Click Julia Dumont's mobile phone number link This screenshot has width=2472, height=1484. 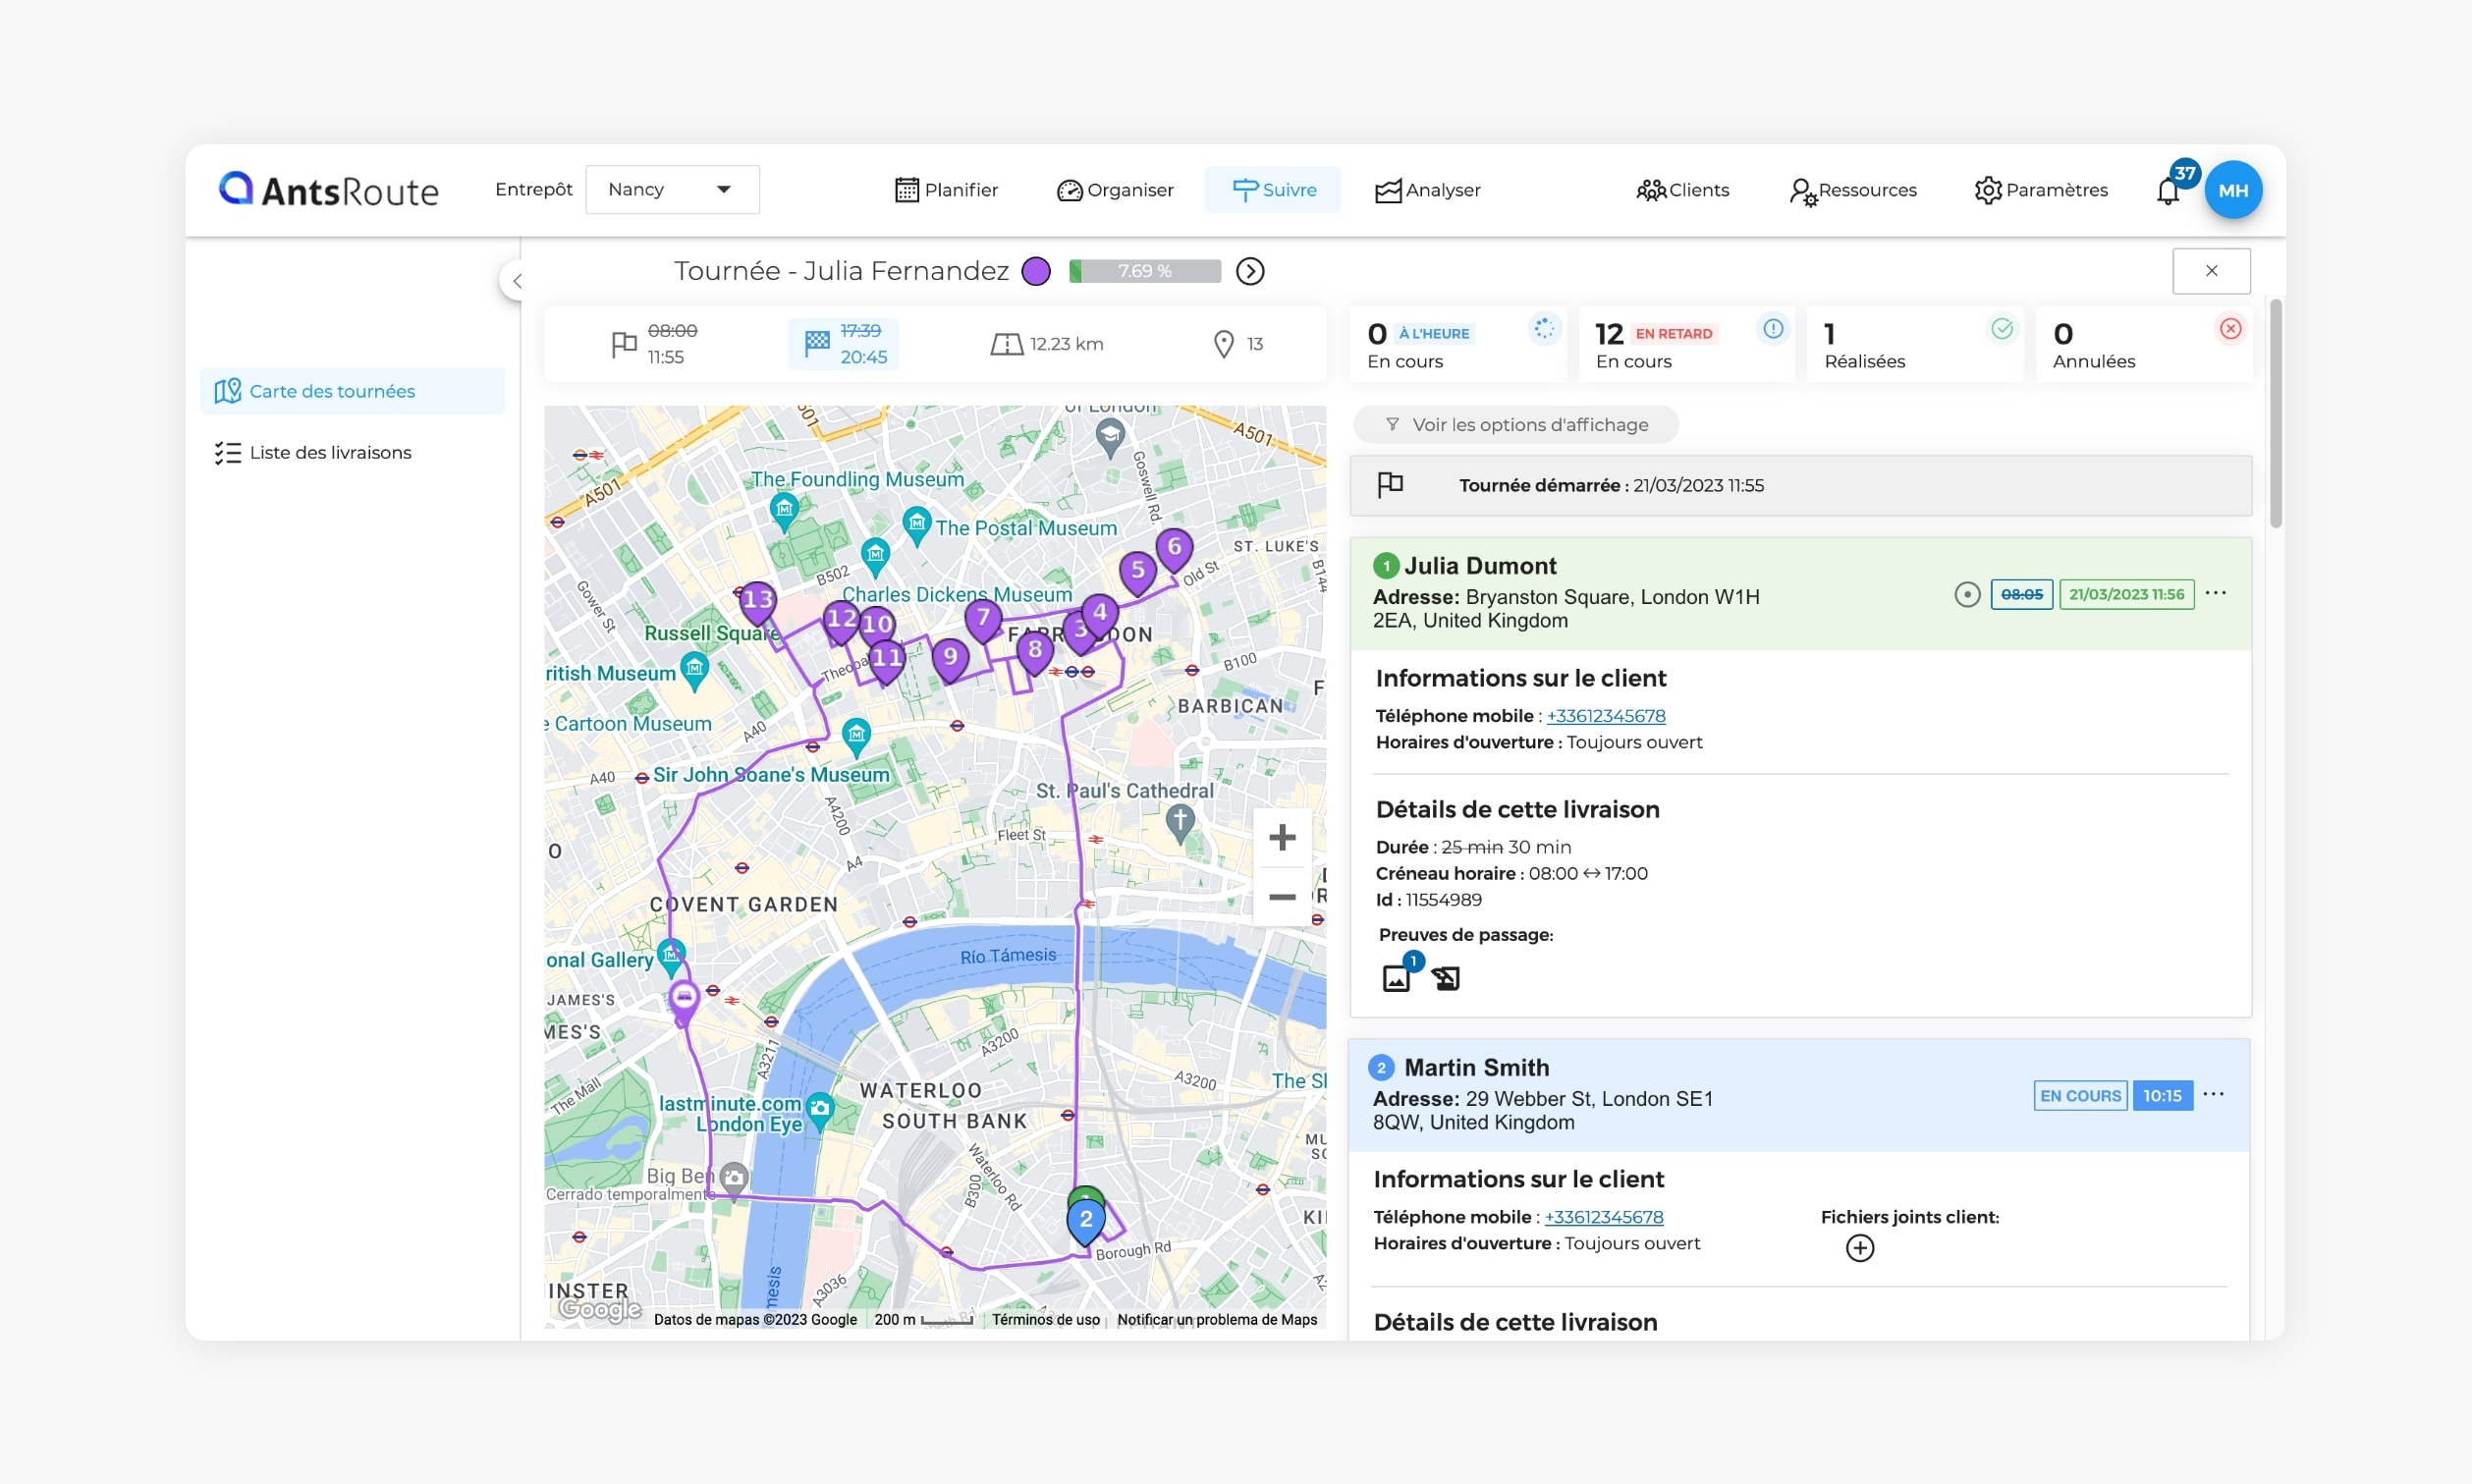point(1605,715)
